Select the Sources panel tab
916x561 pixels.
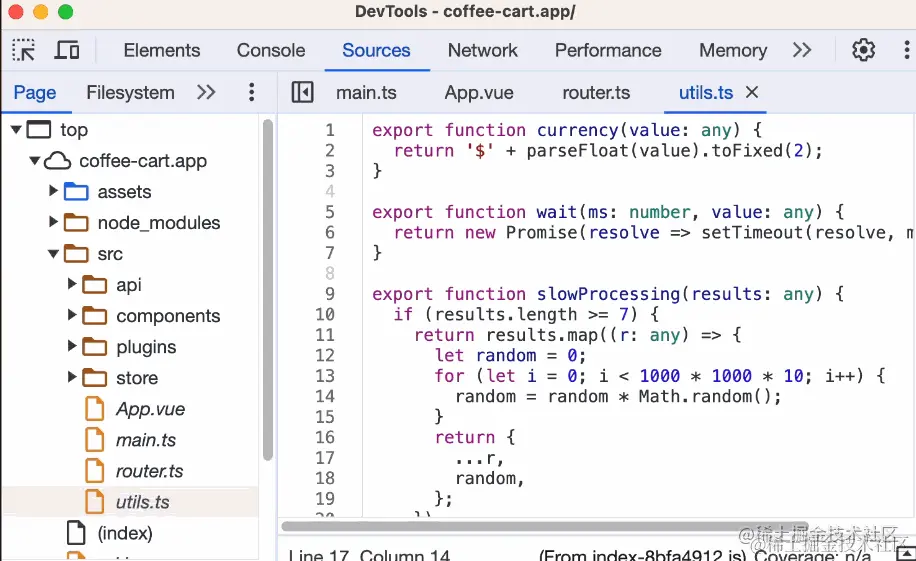(x=376, y=50)
